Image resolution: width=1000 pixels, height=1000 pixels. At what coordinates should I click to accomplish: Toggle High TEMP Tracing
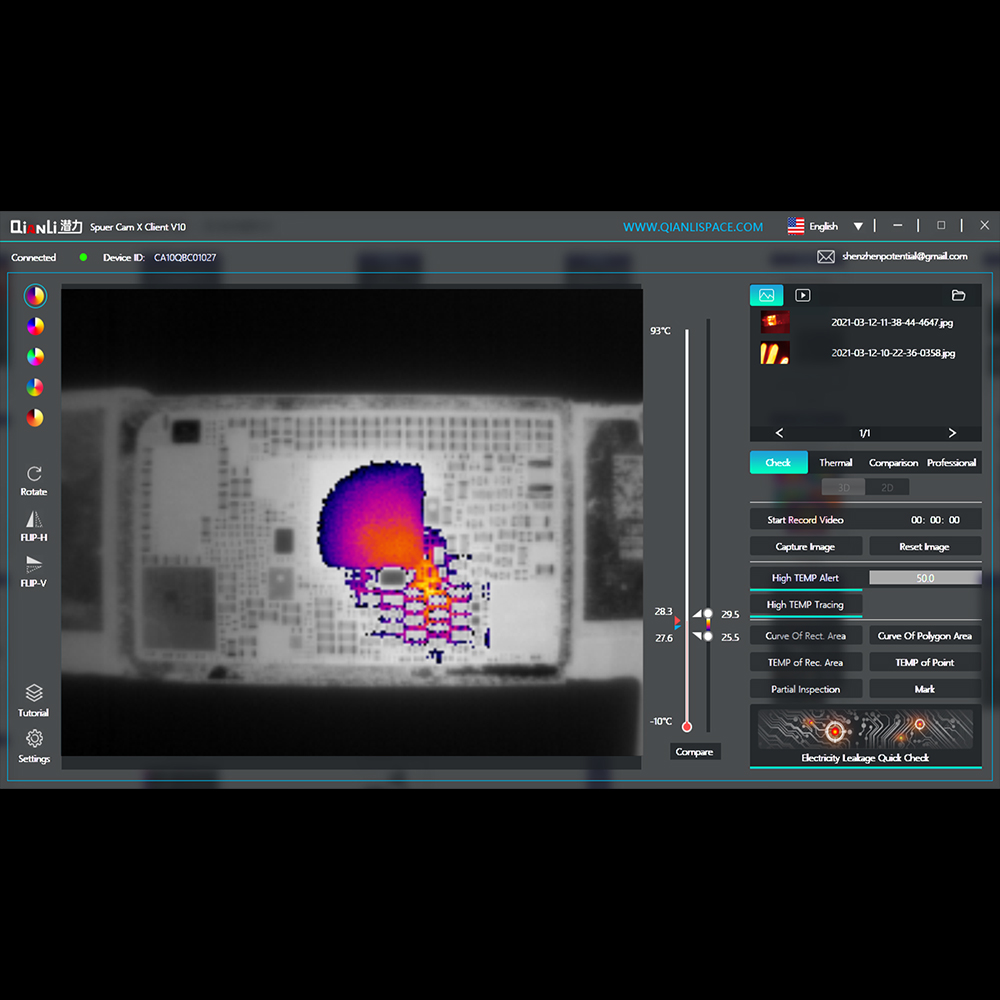[x=805, y=605]
